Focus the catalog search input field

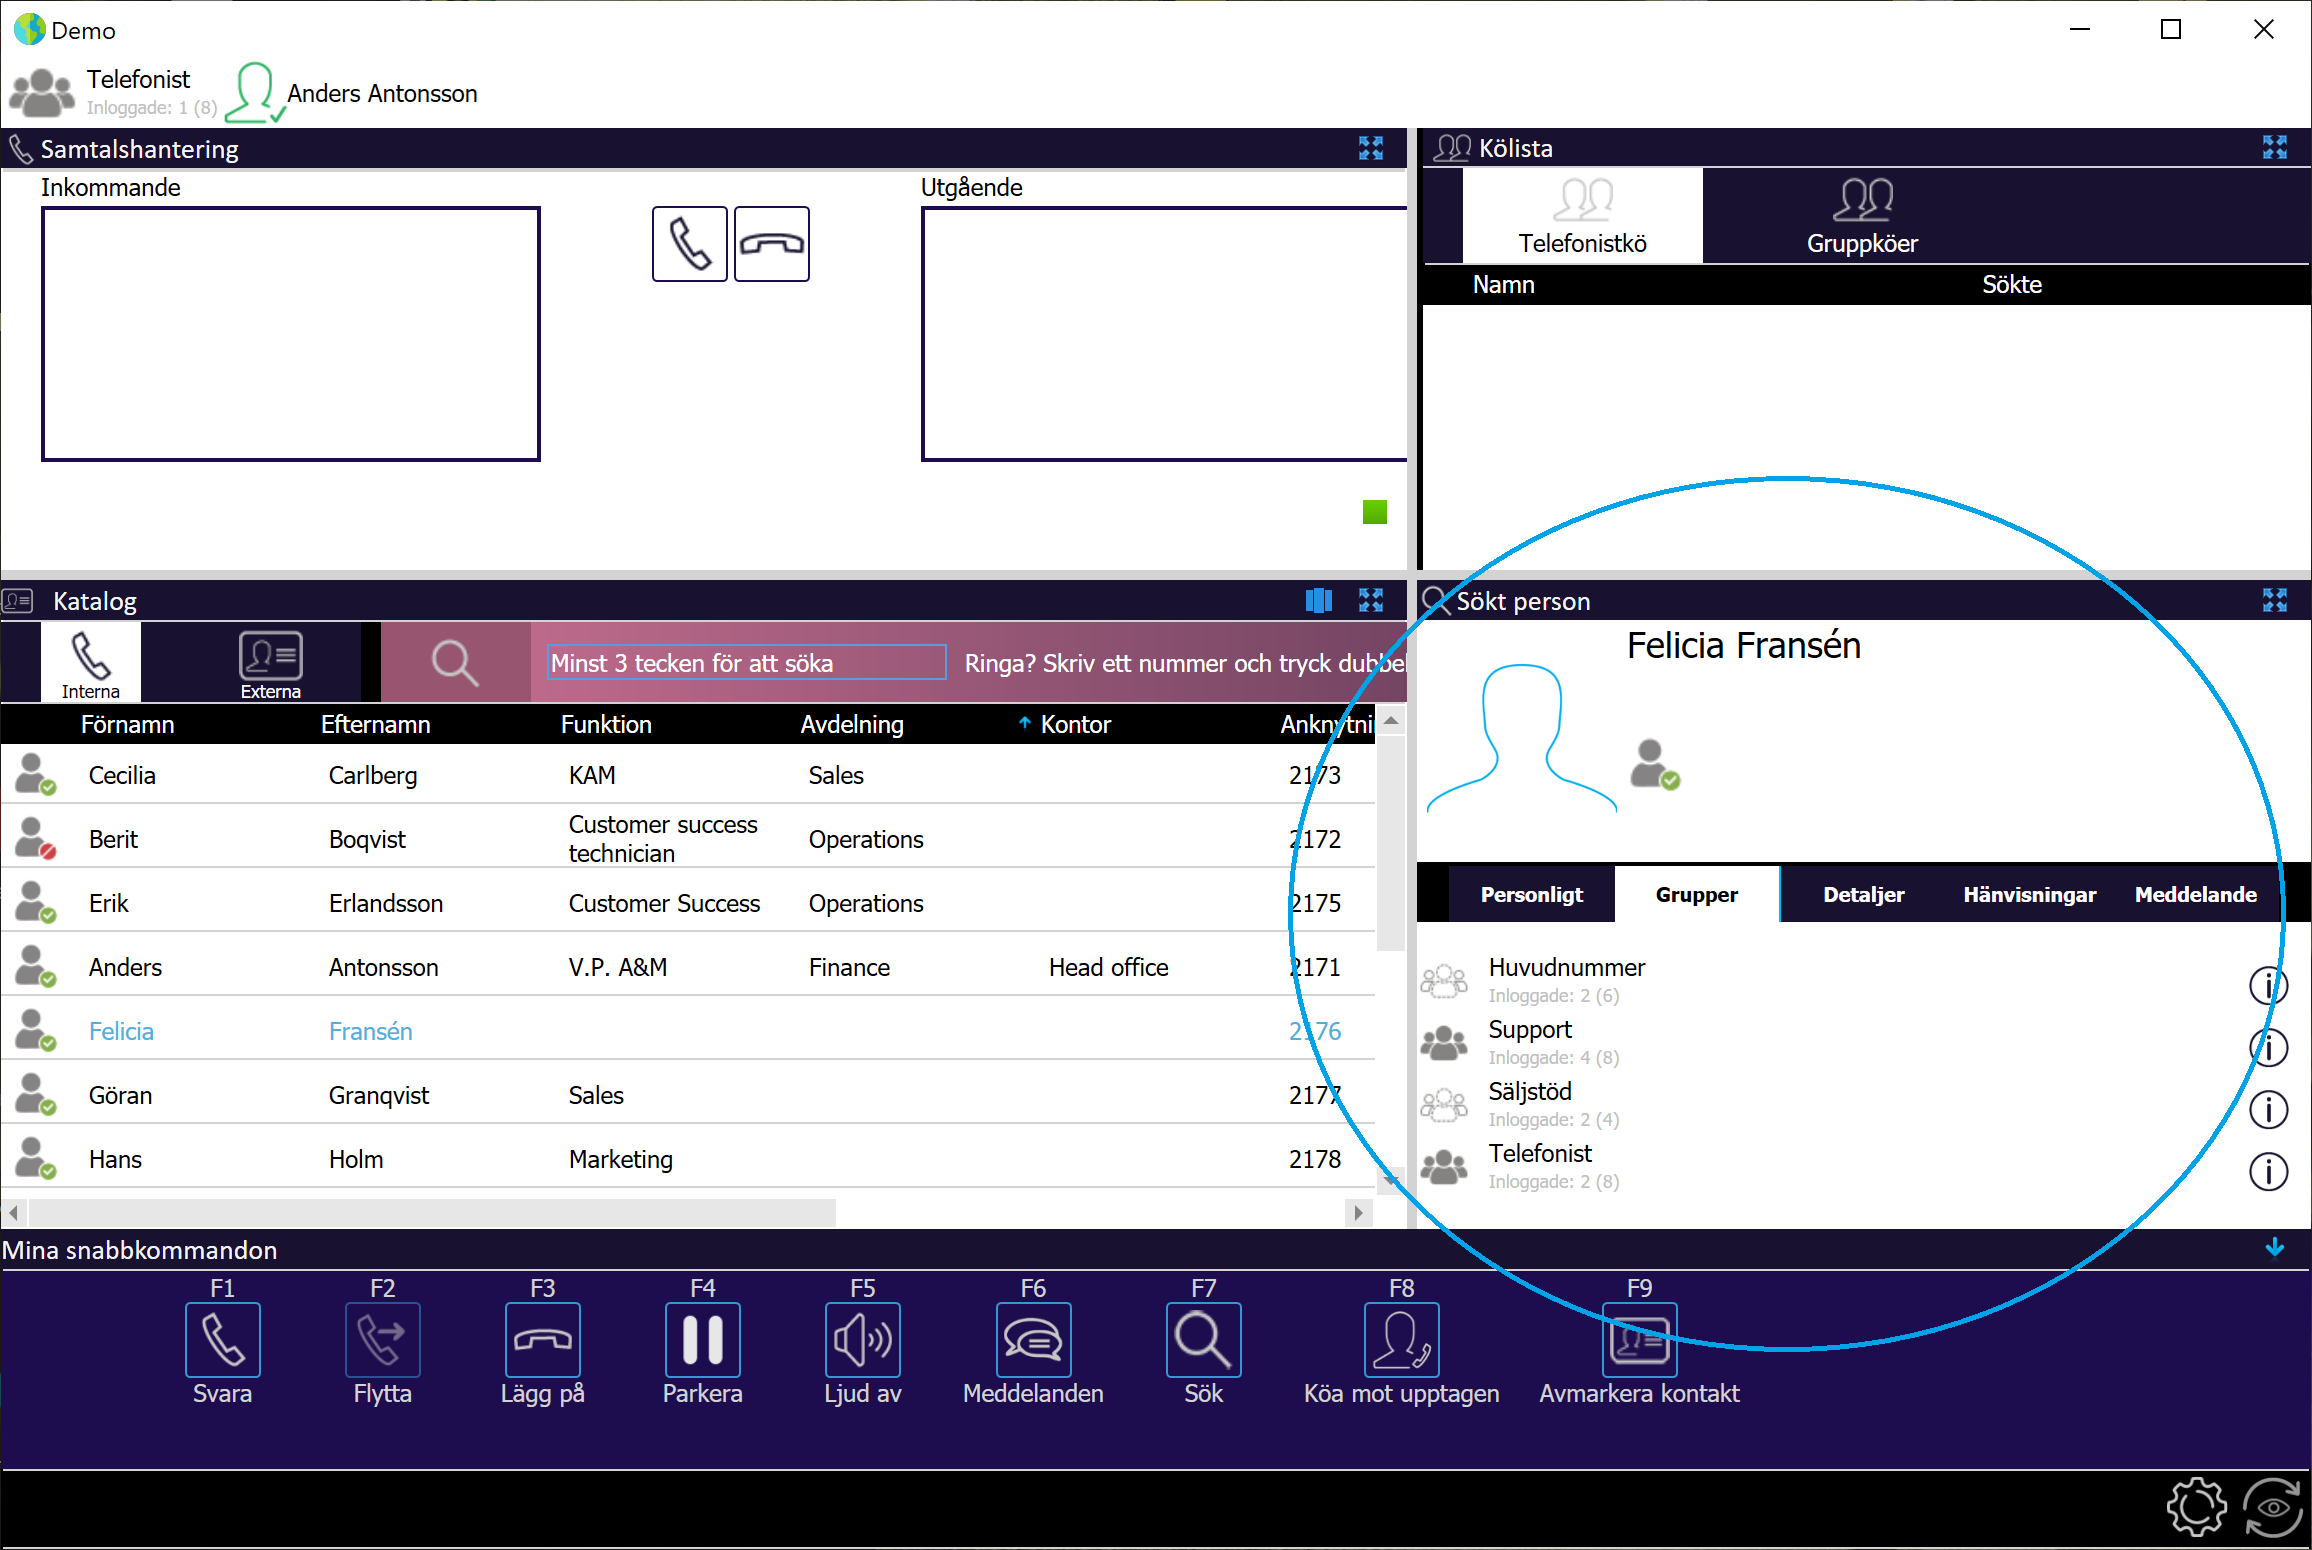(x=747, y=662)
